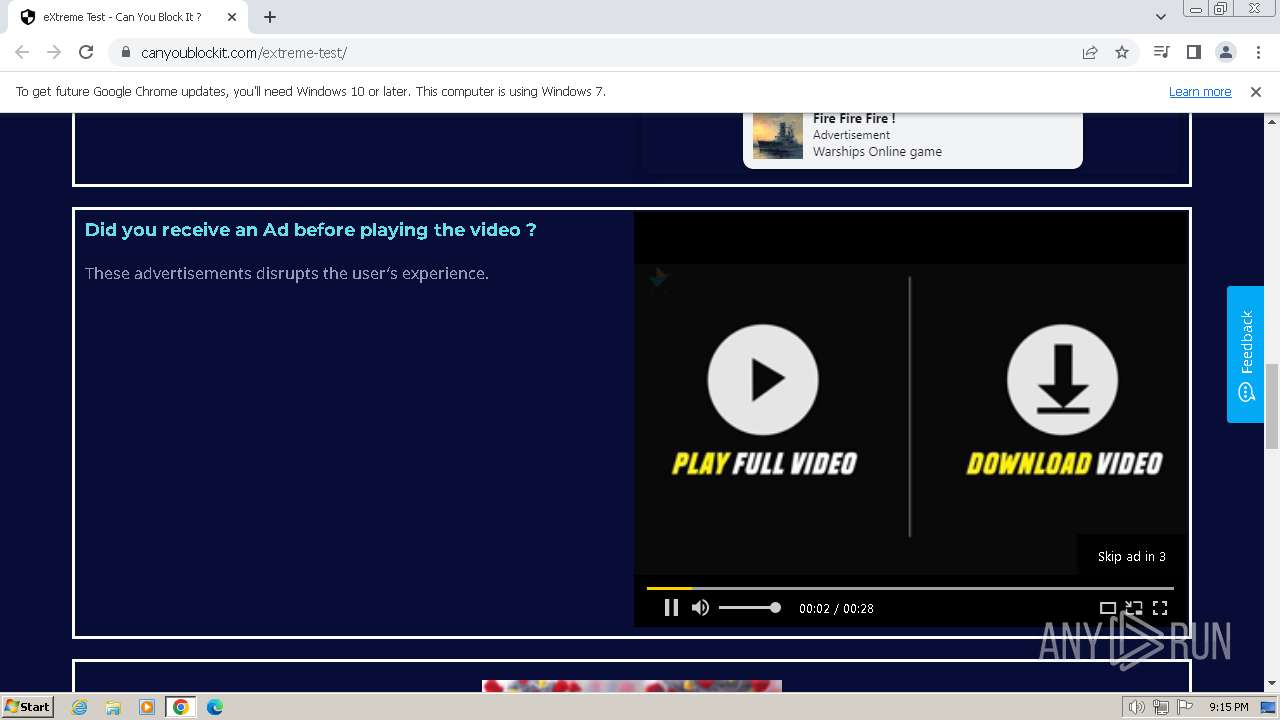
Task: Seek on the video progress bar
Action: coord(910,588)
